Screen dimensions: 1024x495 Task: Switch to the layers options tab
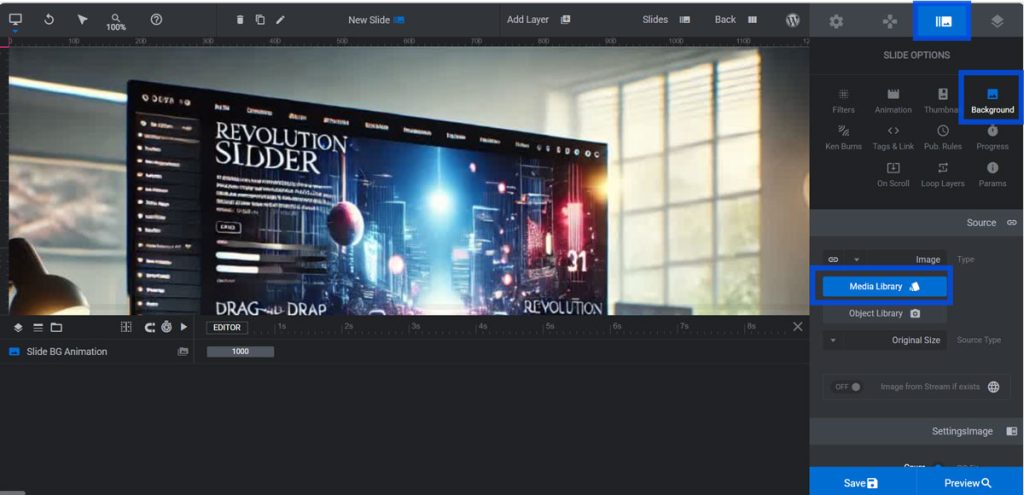[x=997, y=21]
